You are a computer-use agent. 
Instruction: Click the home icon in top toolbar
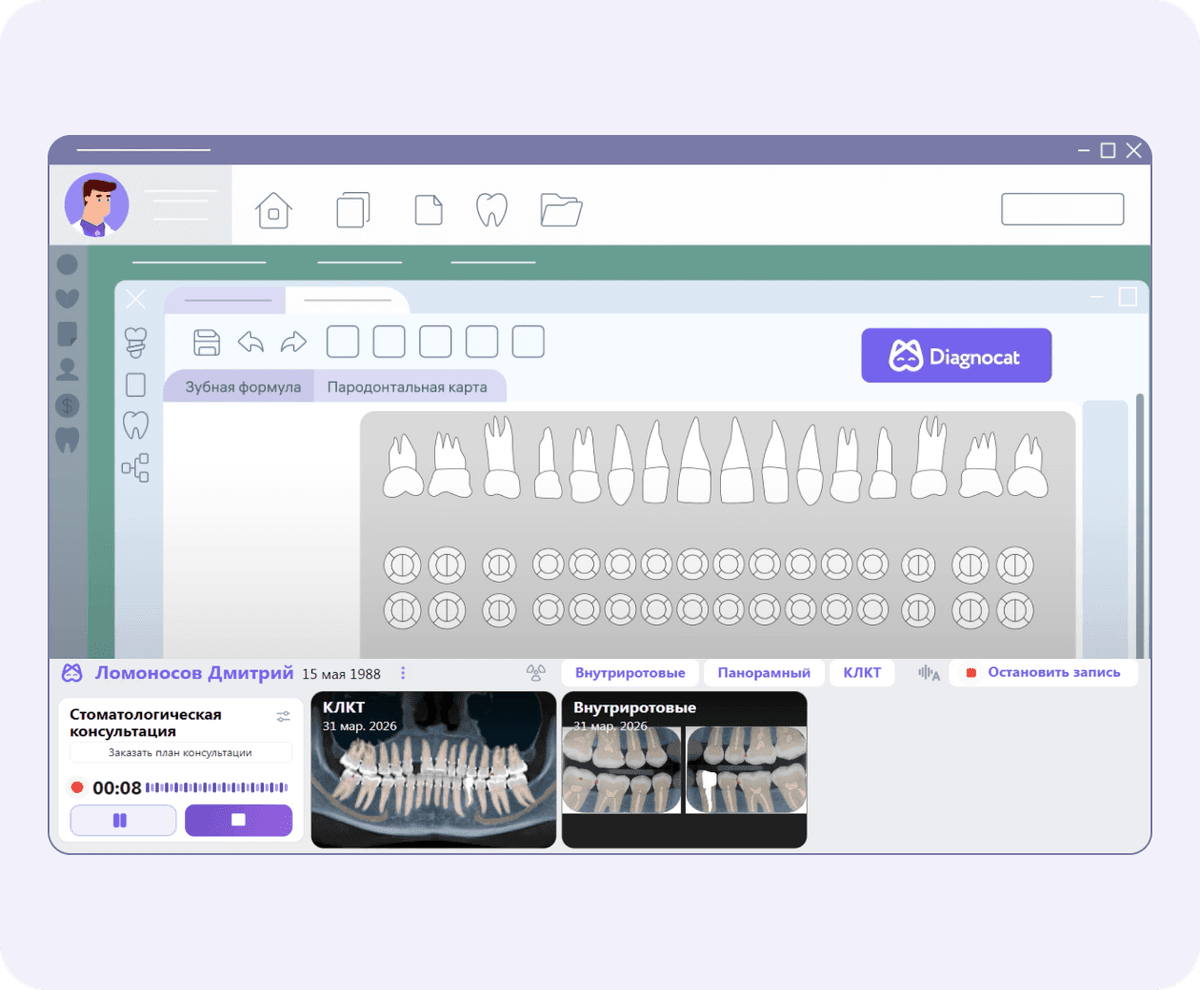point(273,210)
